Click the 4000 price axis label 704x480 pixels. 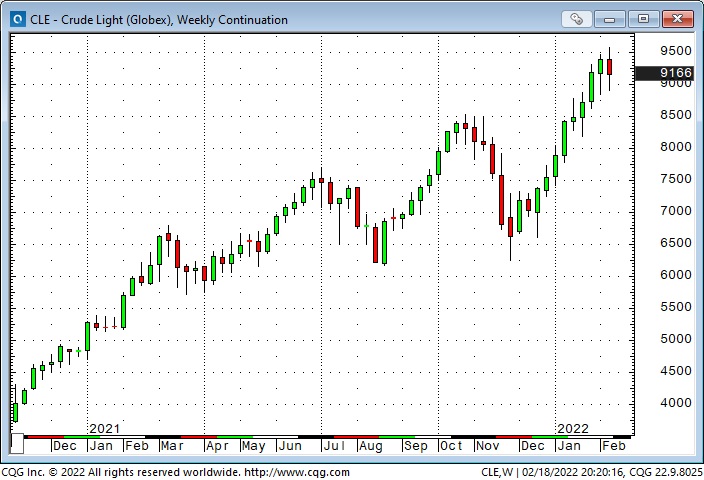pos(676,403)
